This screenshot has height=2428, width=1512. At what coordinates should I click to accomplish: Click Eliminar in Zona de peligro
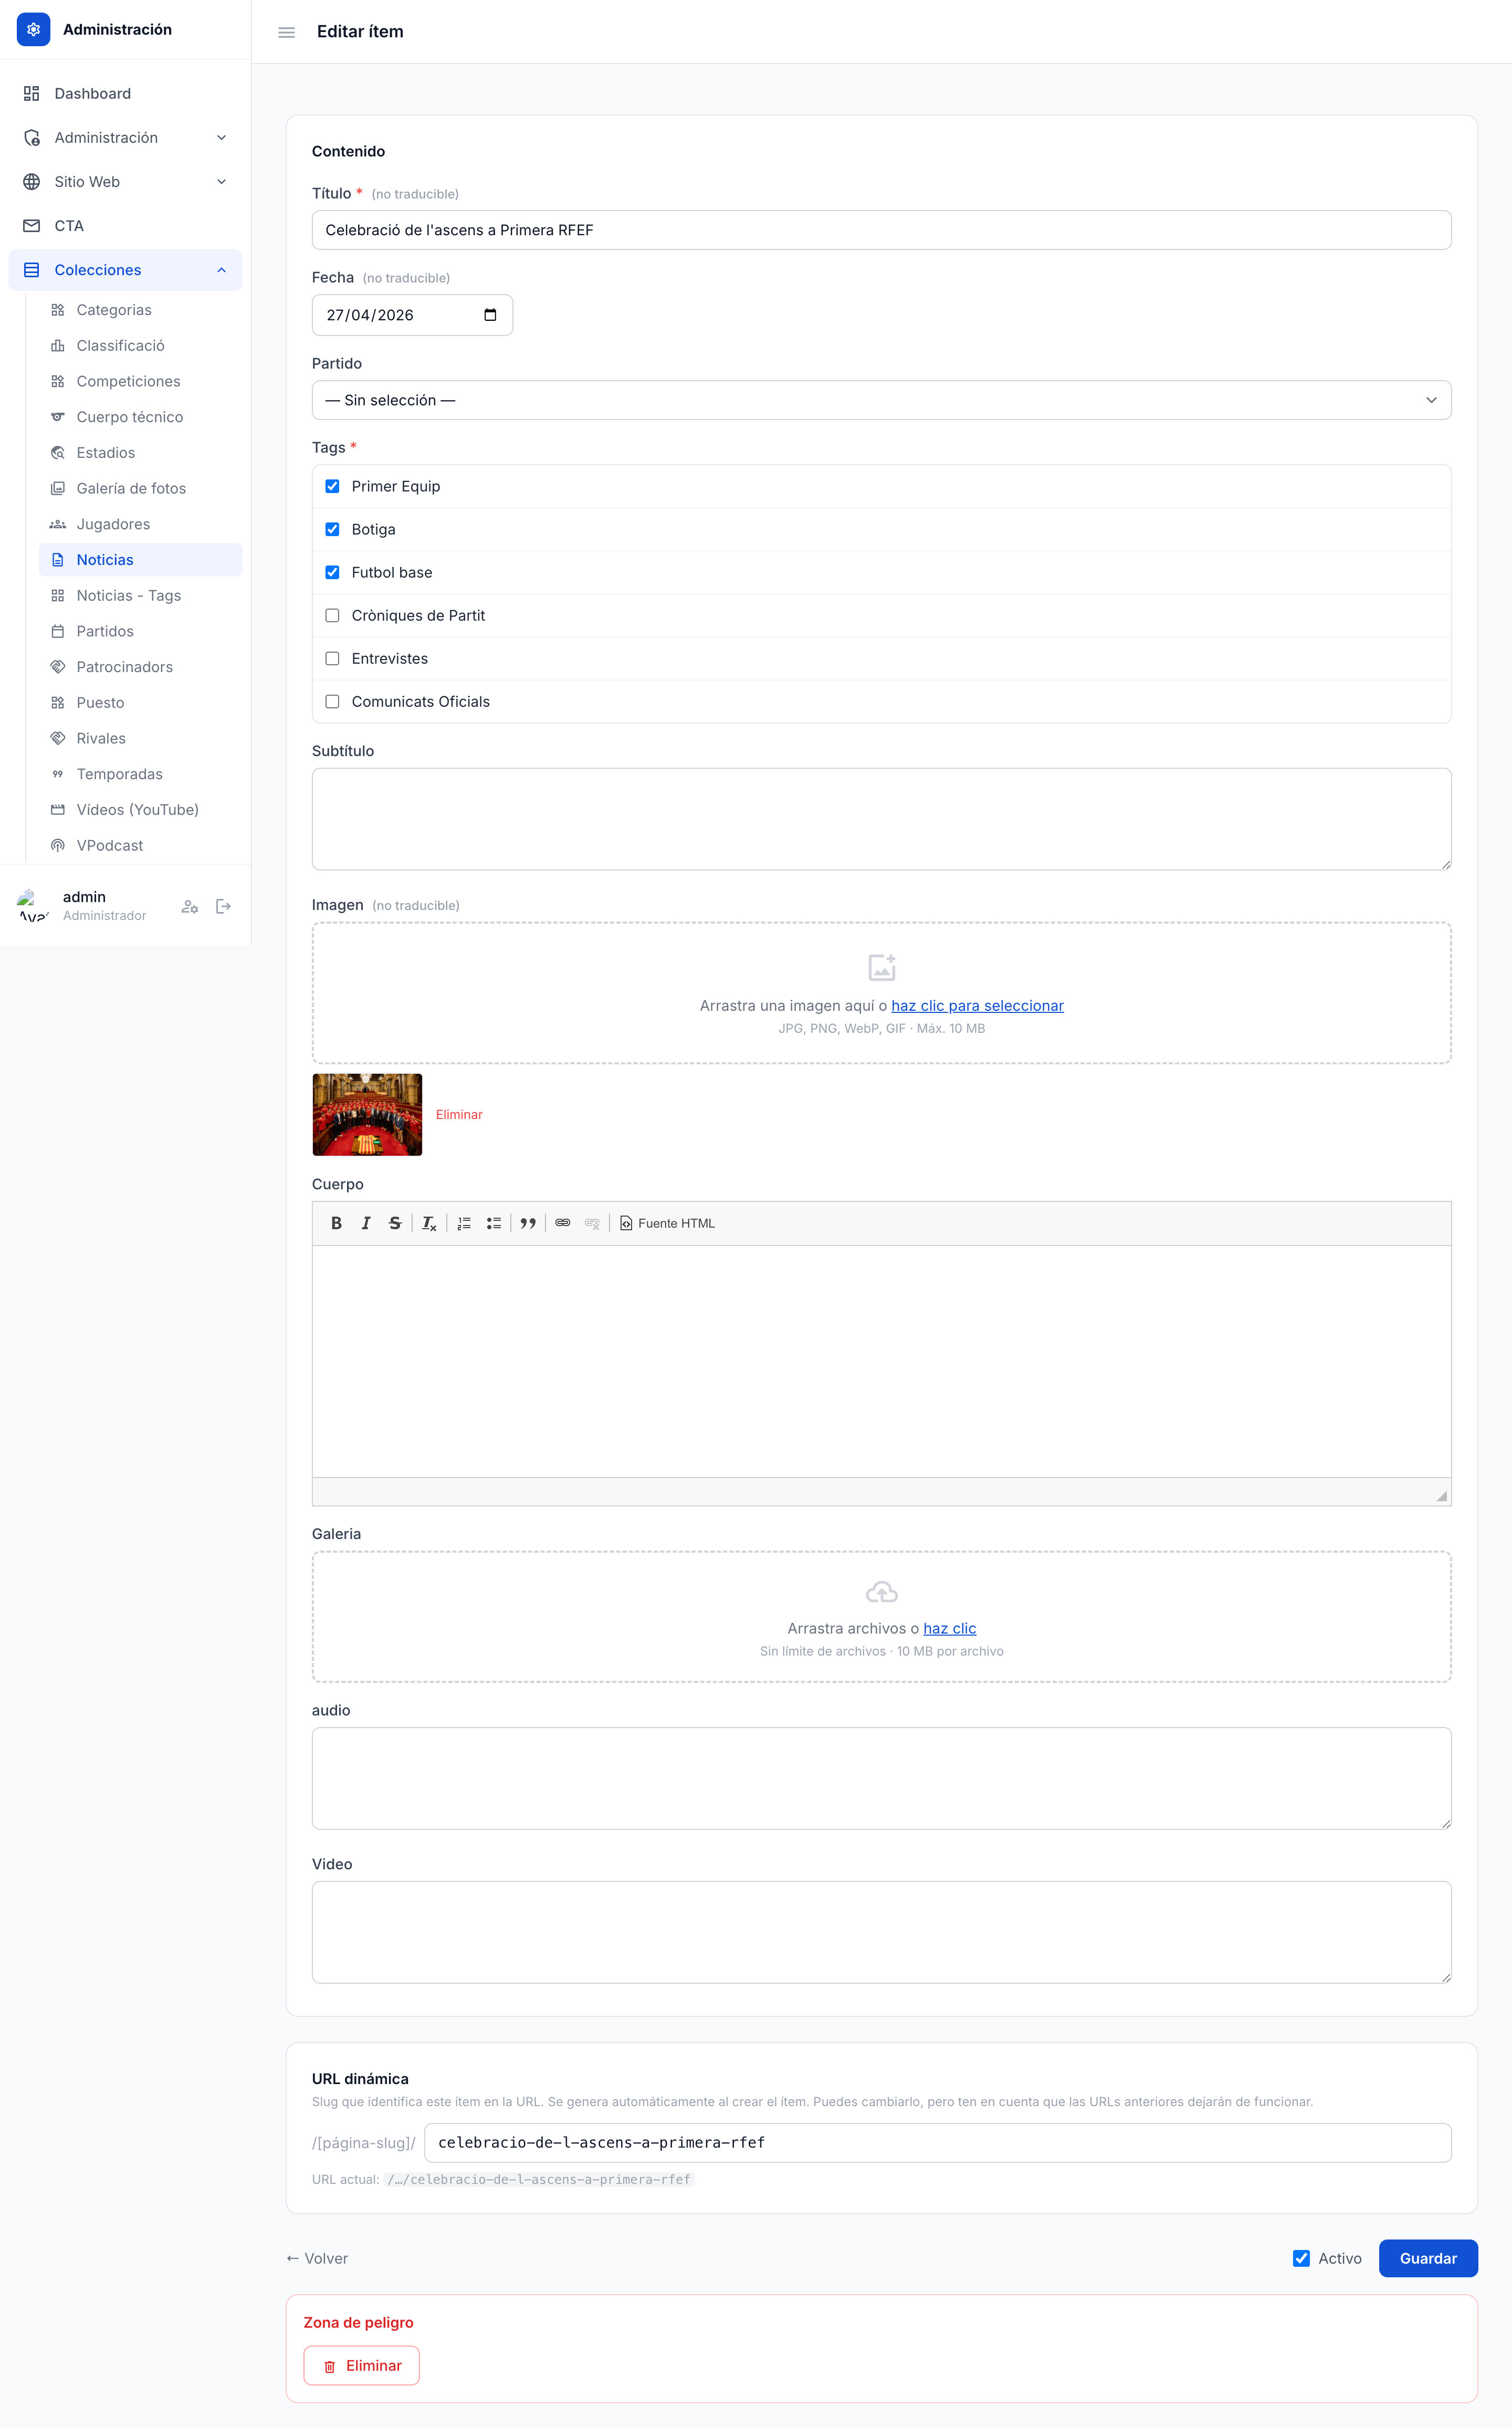(361, 2366)
